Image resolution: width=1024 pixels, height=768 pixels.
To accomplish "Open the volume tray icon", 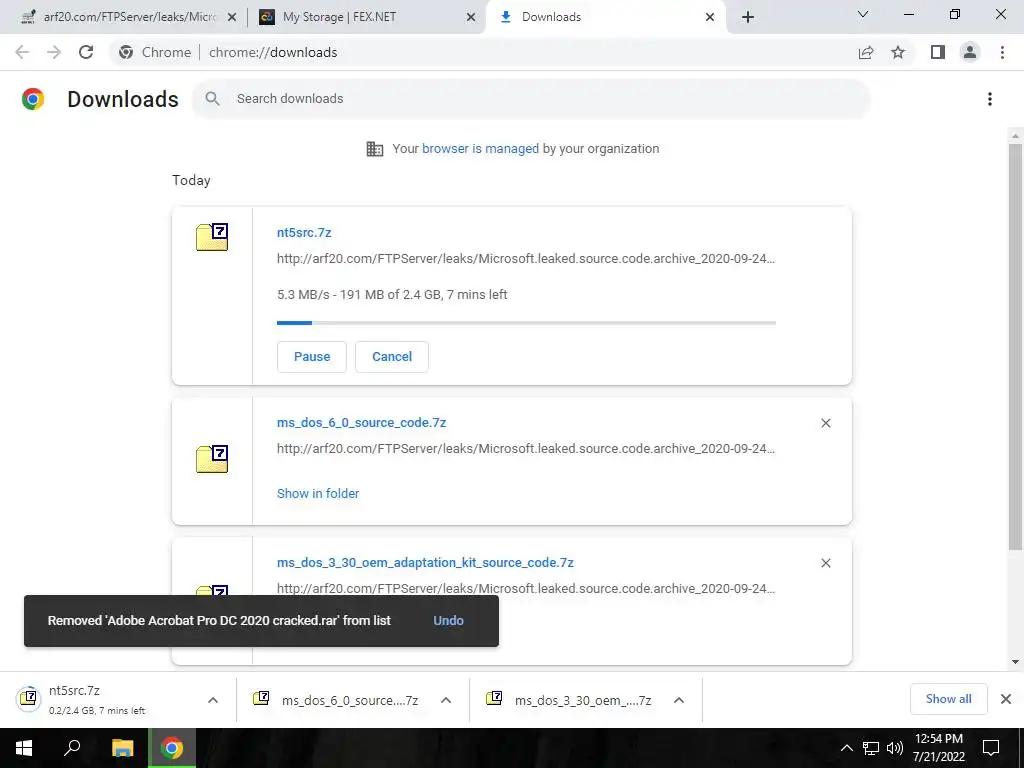I will pos(895,748).
